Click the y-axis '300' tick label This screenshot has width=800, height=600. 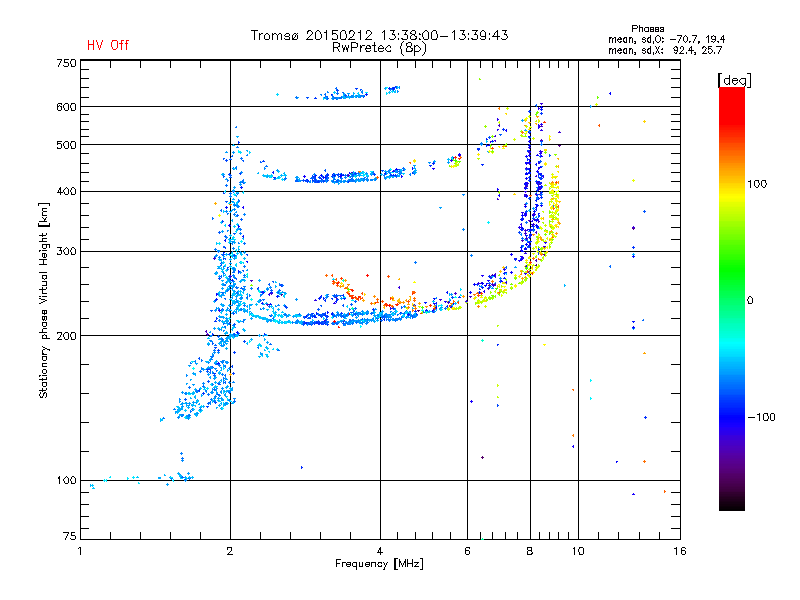coord(66,252)
